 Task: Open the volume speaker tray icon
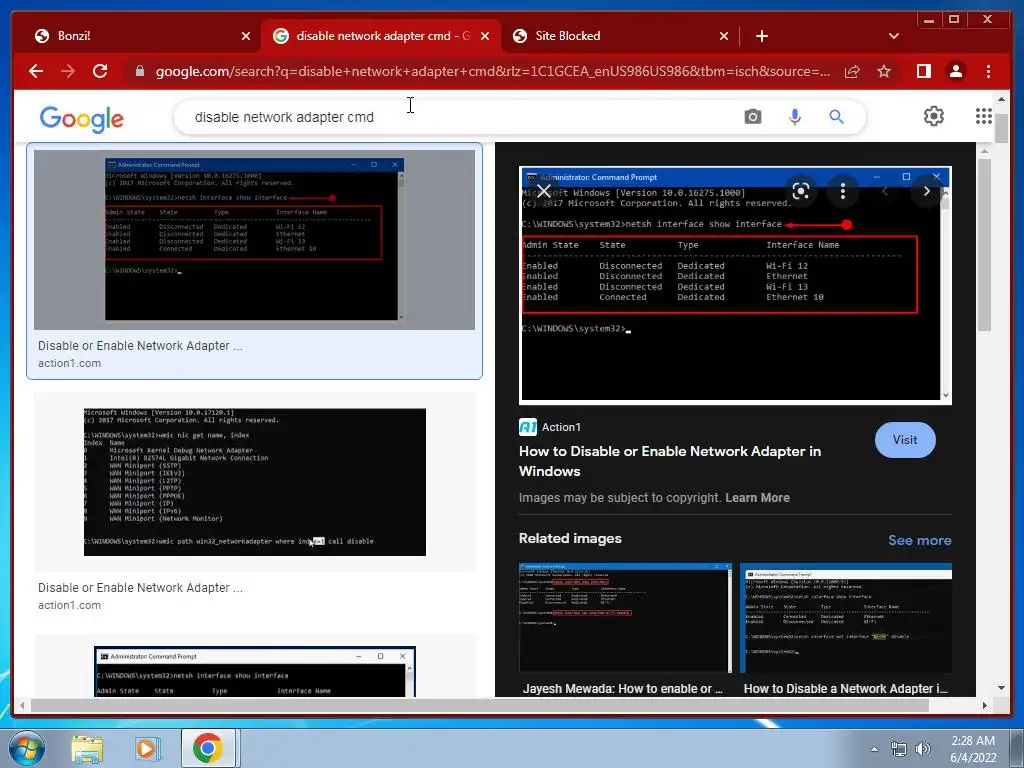pyautogui.click(x=923, y=749)
